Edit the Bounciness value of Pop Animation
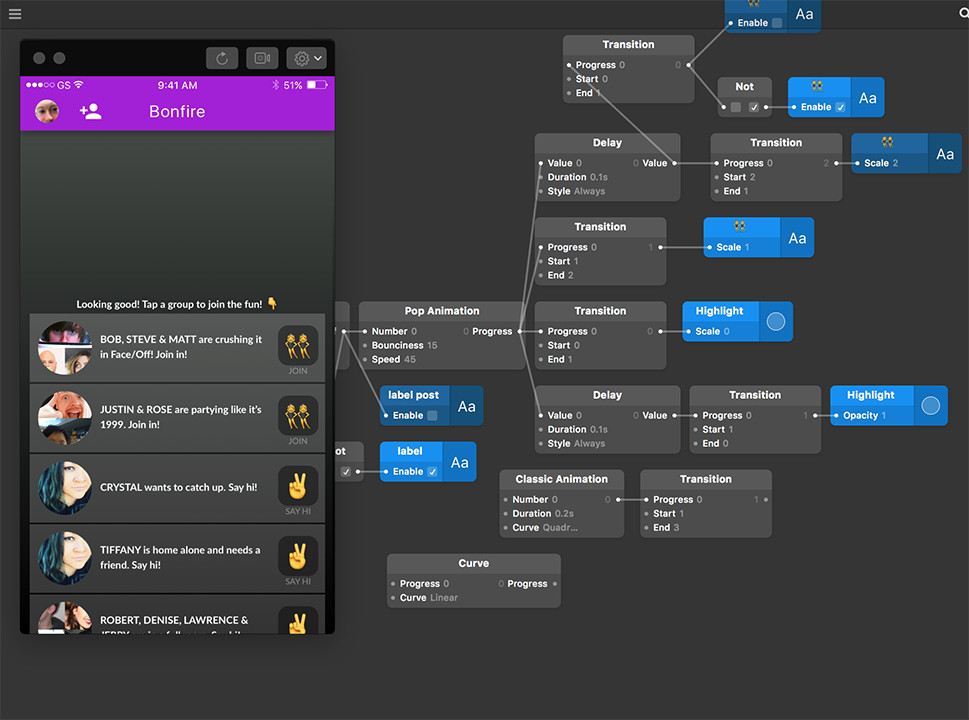969x720 pixels. tap(432, 345)
